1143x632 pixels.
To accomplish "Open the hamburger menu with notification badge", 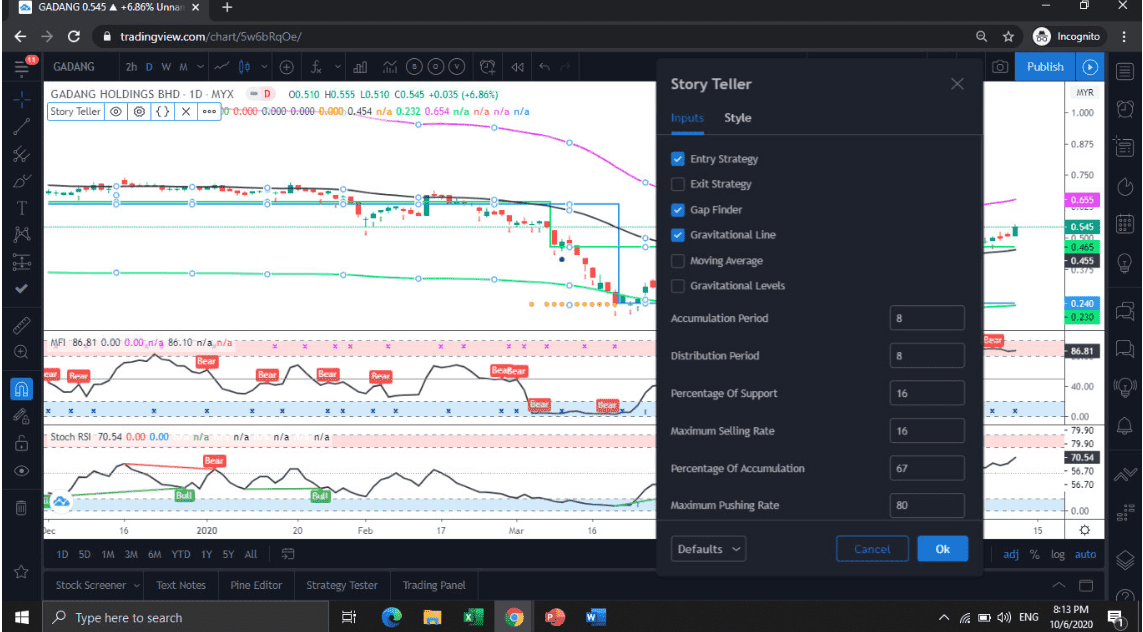I will point(22,67).
